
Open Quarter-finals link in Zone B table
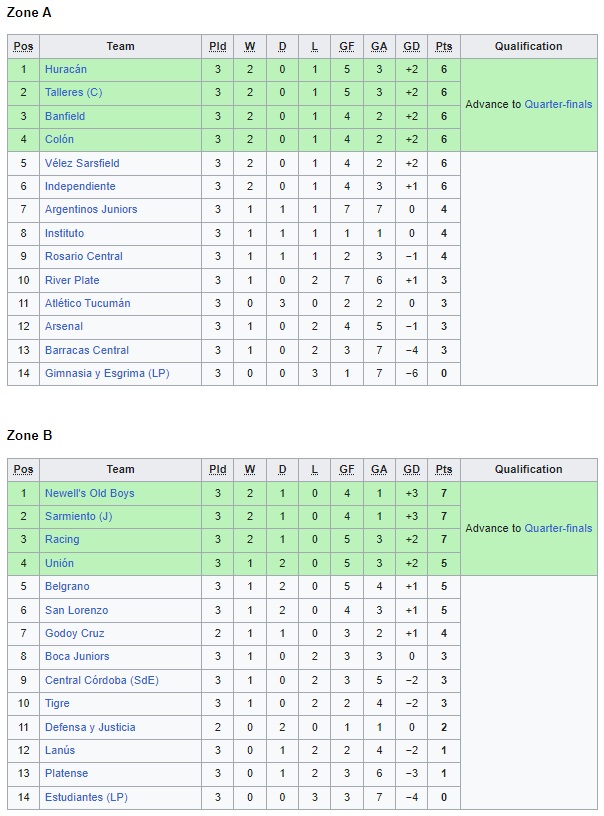tap(558, 528)
